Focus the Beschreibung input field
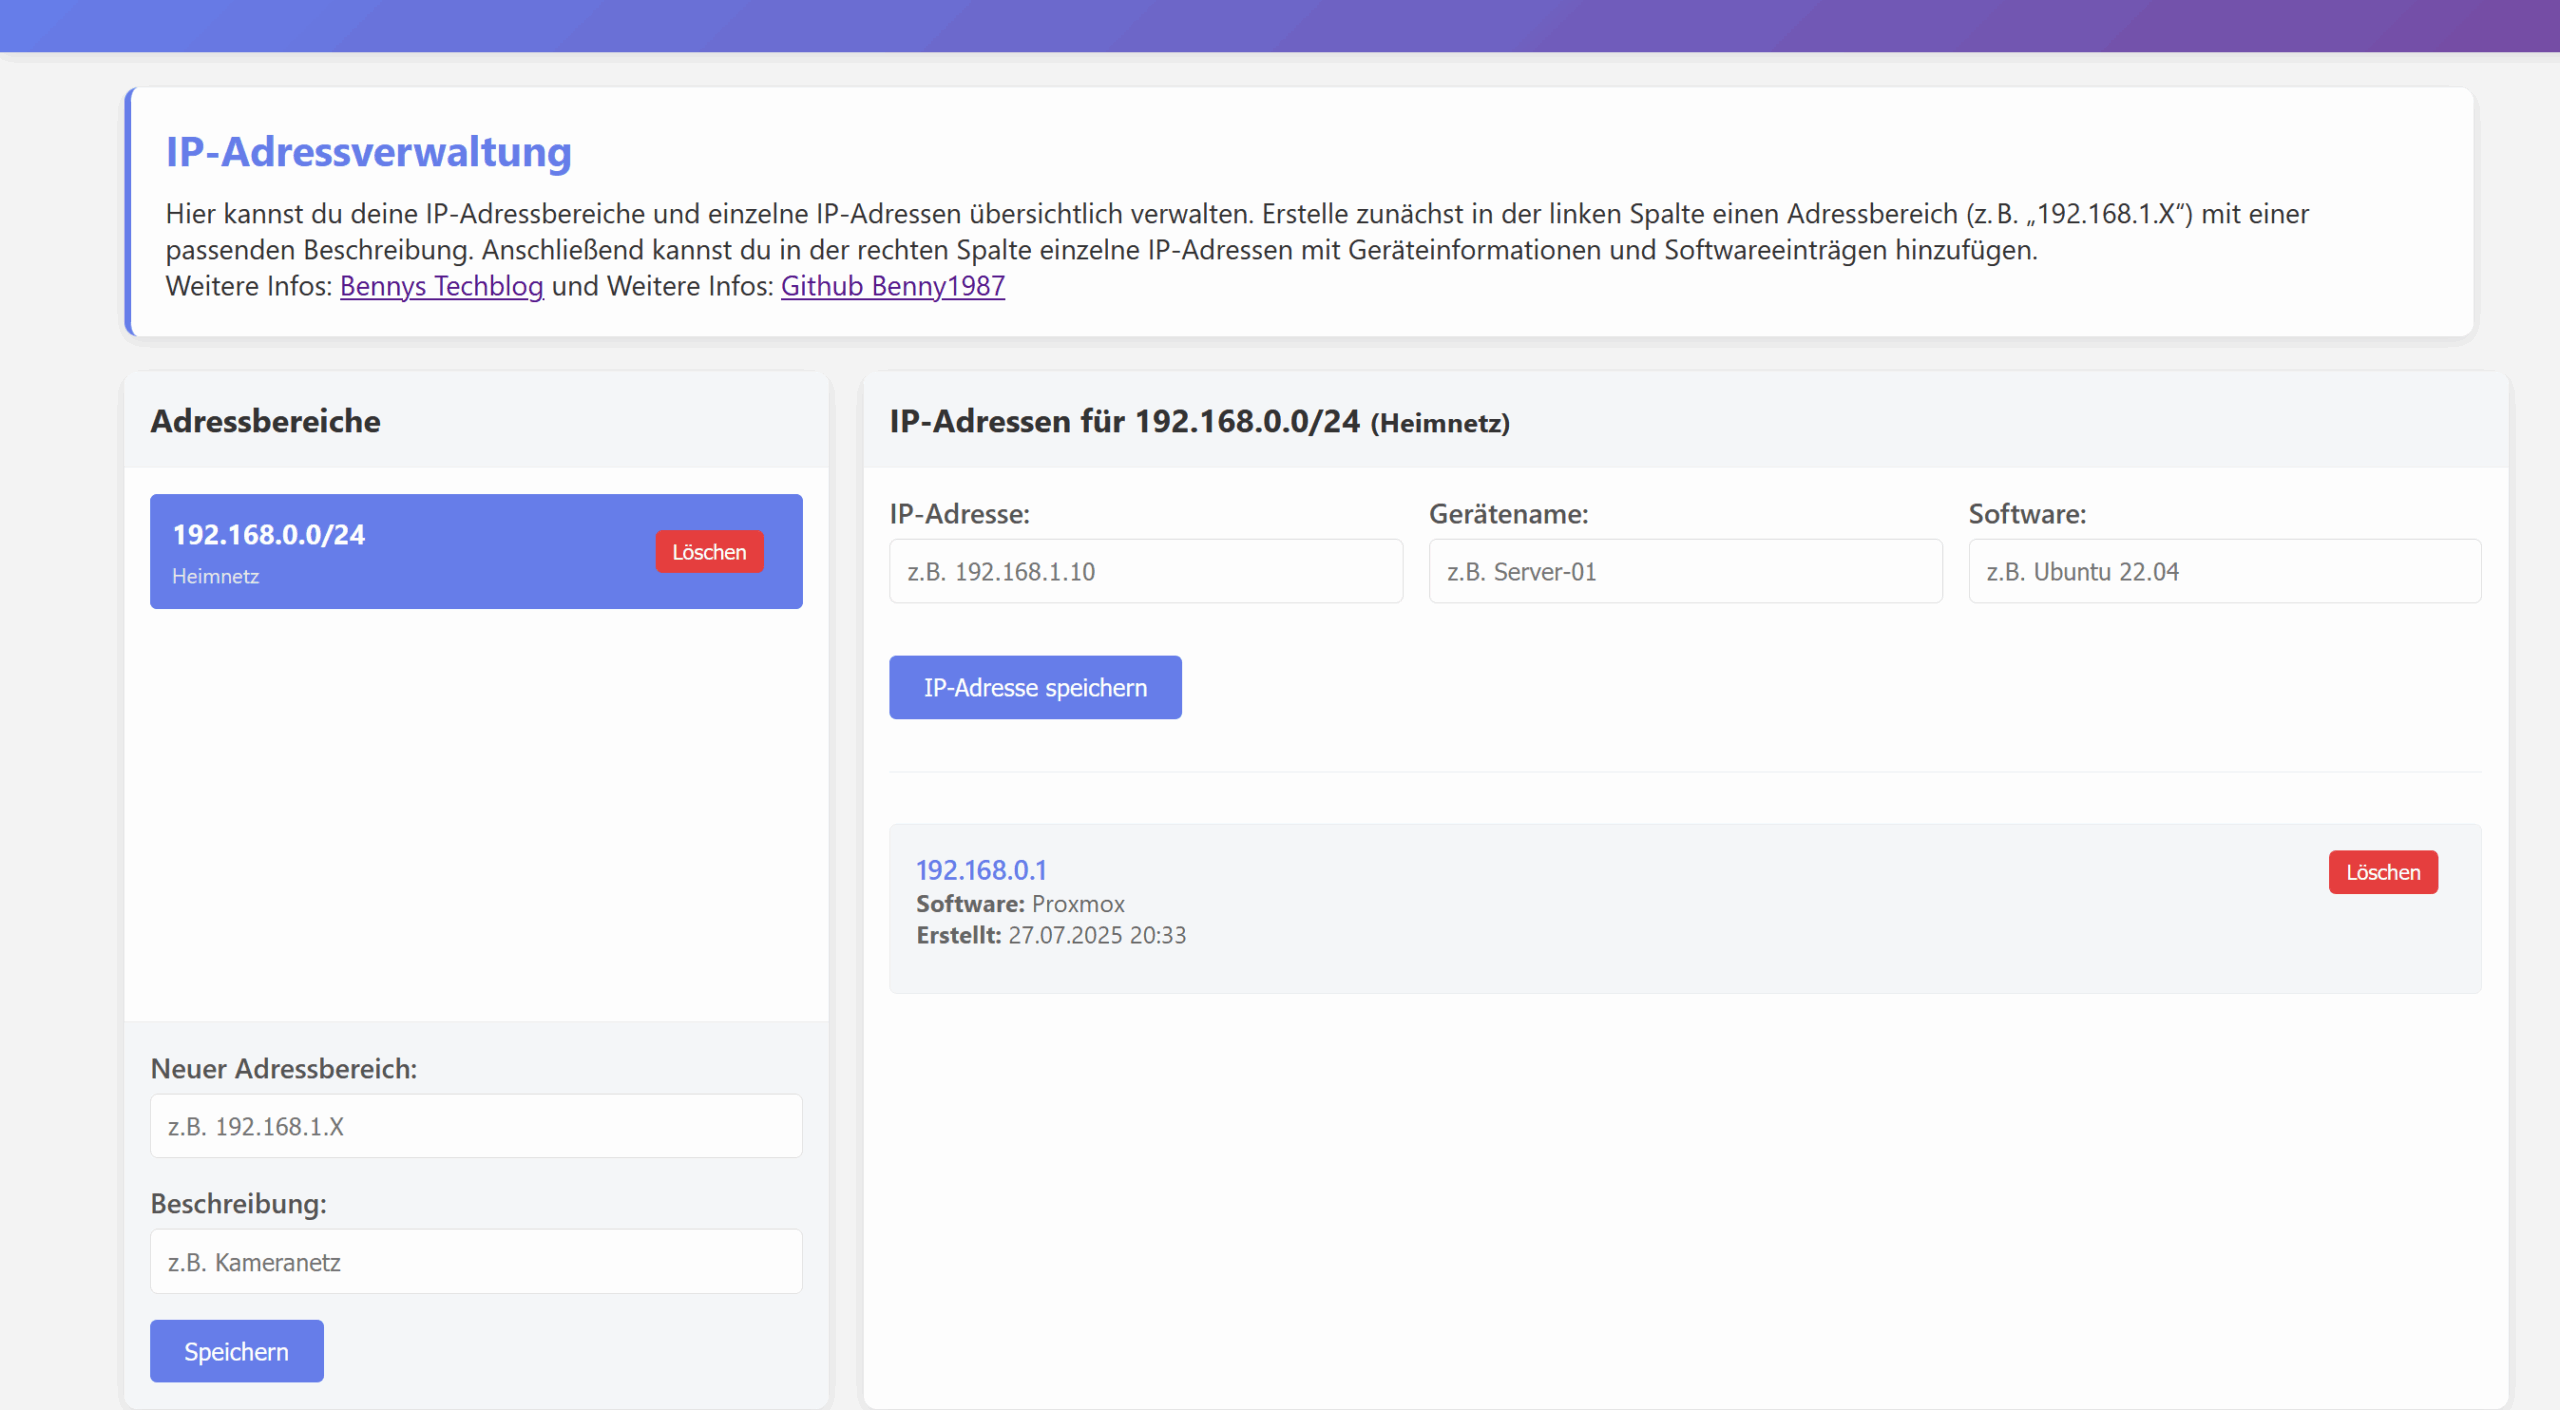The image size is (2560, 1410). (x=475, y=1261)
